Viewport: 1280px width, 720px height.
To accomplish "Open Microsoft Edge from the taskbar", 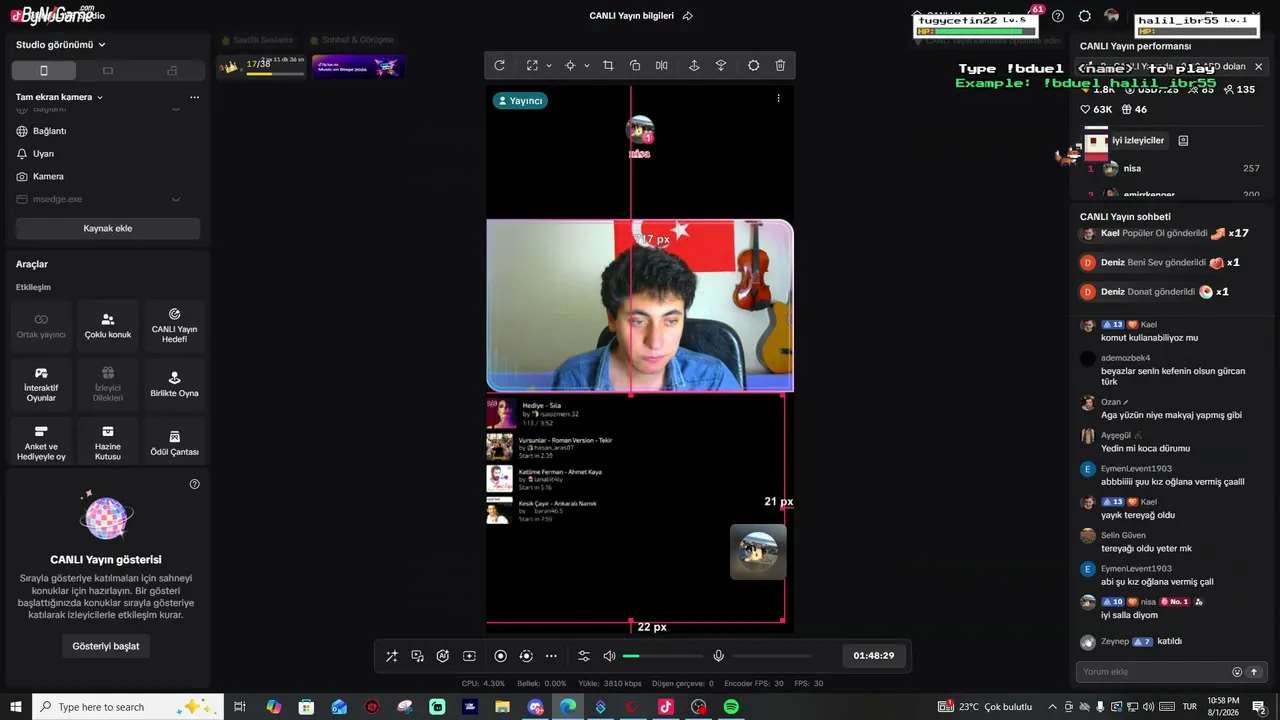I will [568, 707].
